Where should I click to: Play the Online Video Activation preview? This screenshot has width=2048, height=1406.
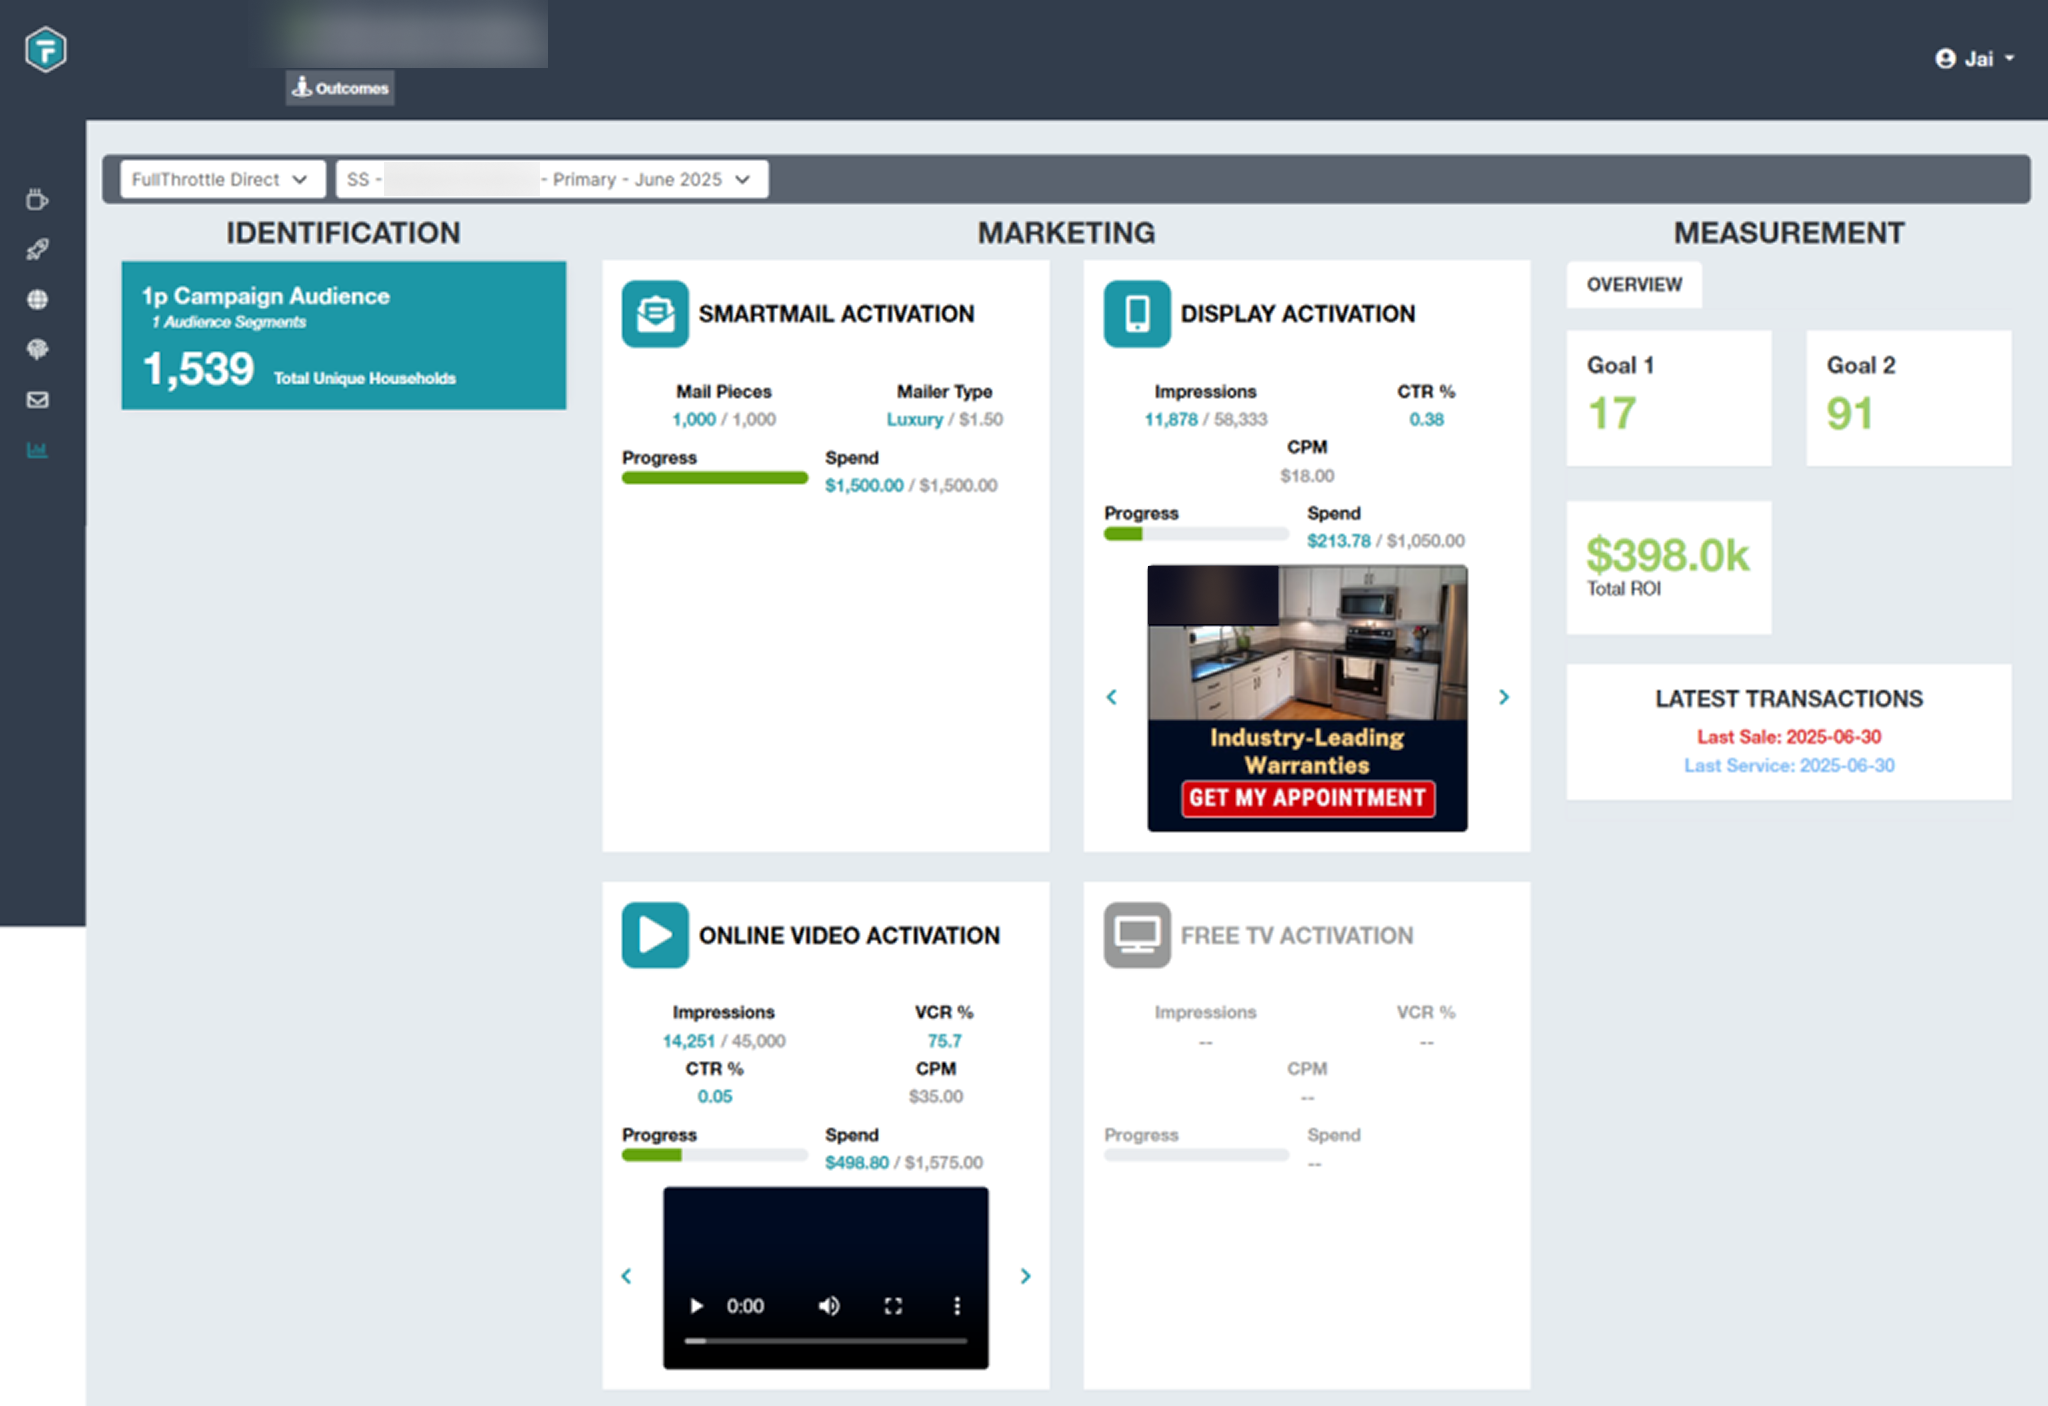696,1306
